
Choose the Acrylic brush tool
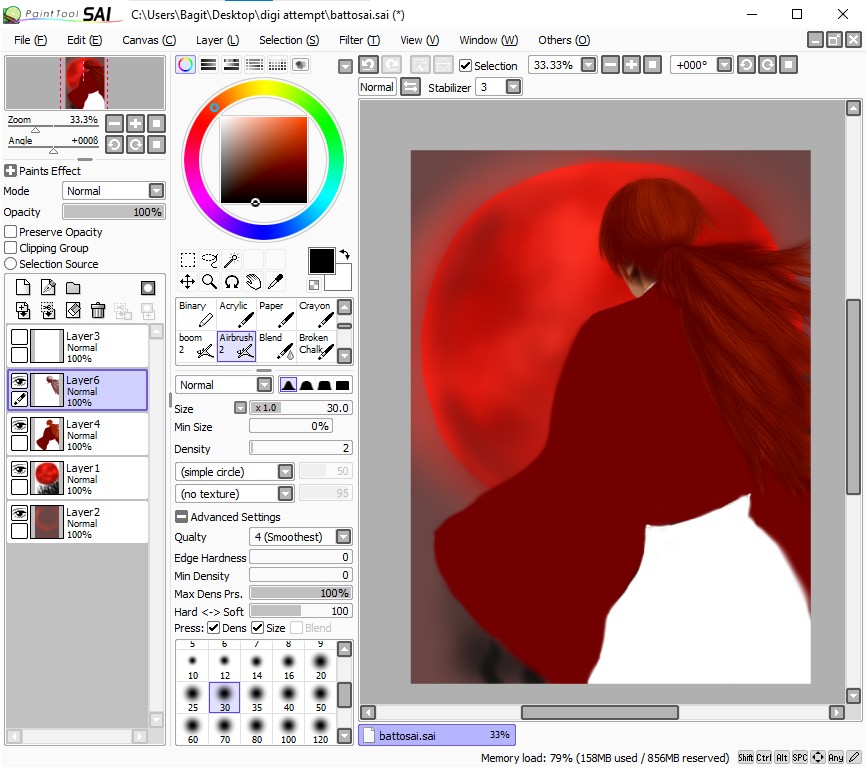pos(236,314)
